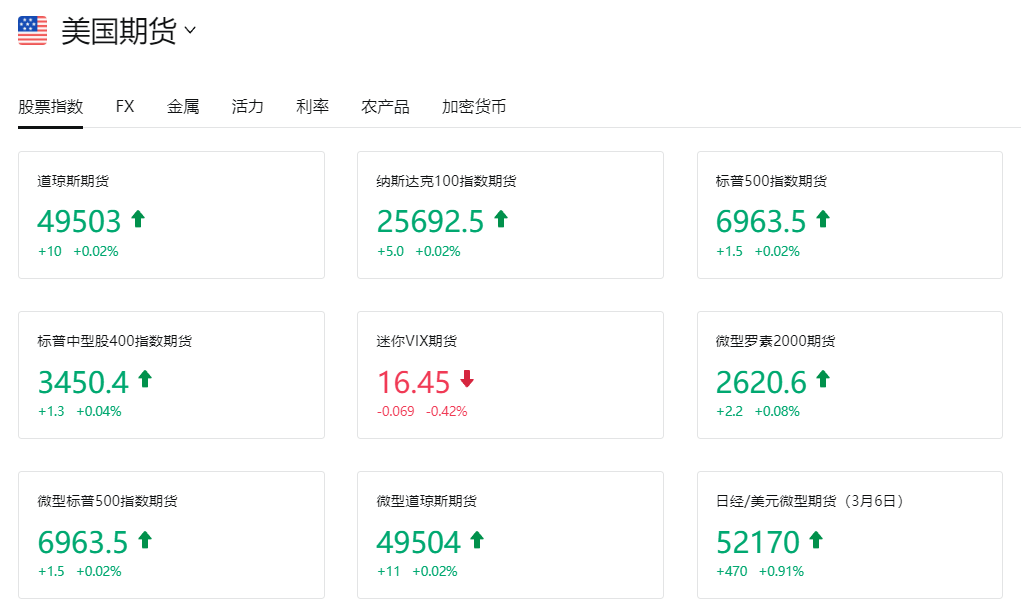Switch to the FX tab
1021x609 pixels.
(124, 106)
